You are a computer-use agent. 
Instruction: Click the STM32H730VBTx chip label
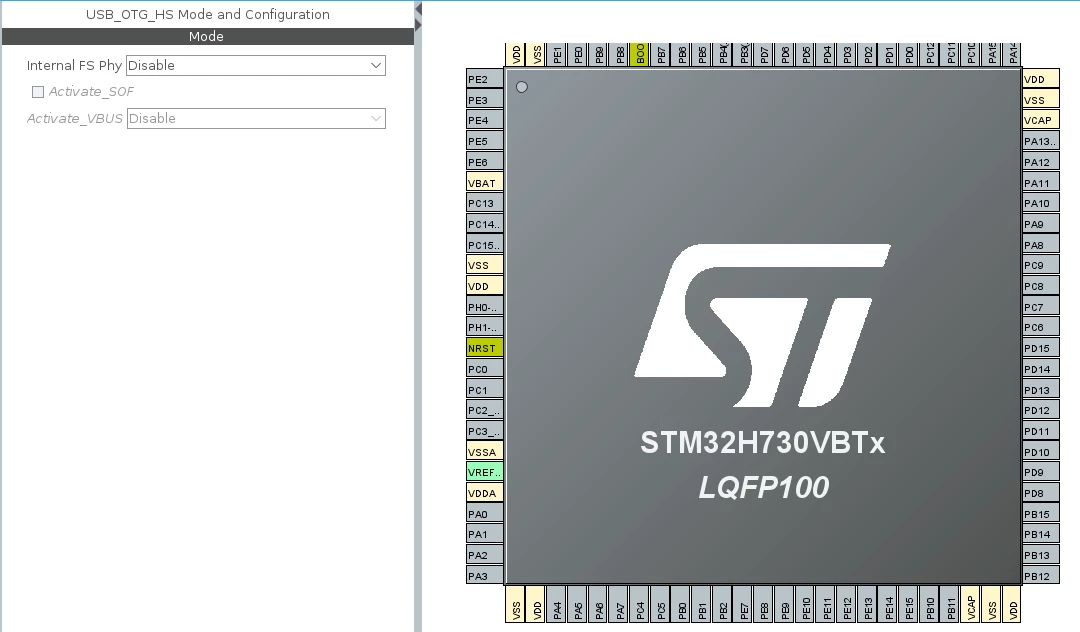(x=762, y=442)
